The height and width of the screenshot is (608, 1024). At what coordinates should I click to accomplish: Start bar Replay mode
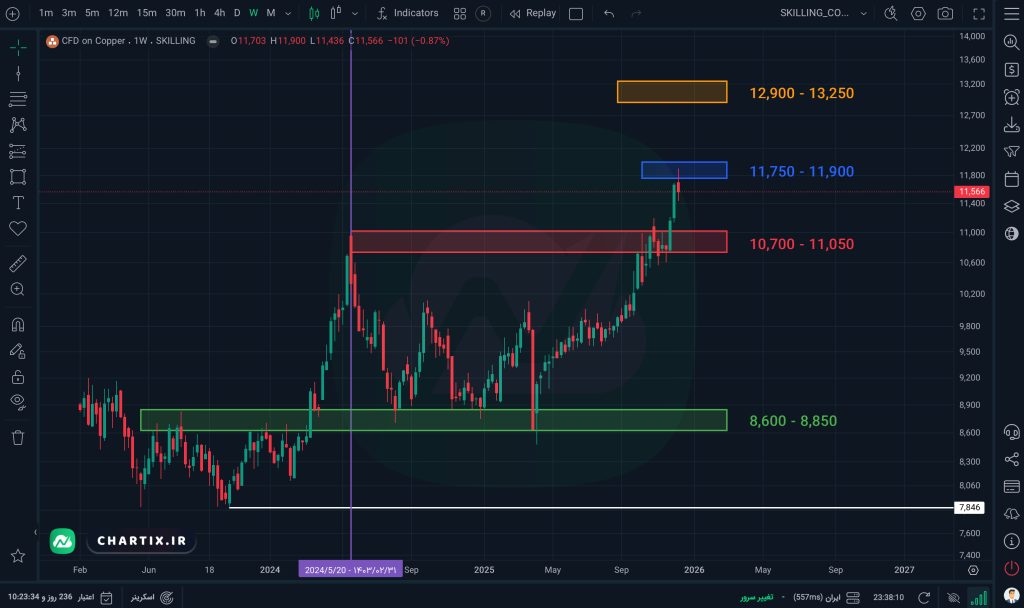532,13
